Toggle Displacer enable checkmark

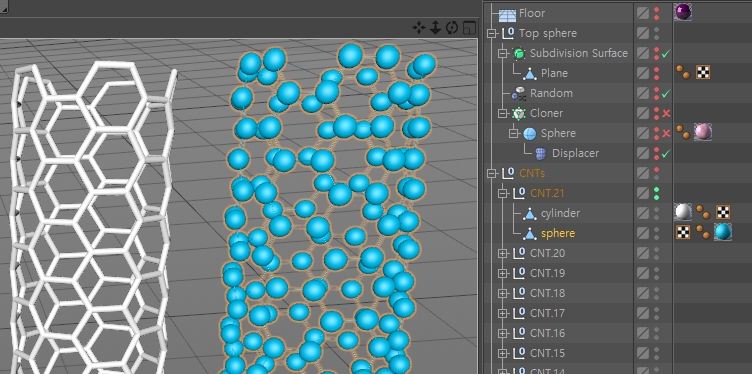pyautogui.click(x=666, y=154)
